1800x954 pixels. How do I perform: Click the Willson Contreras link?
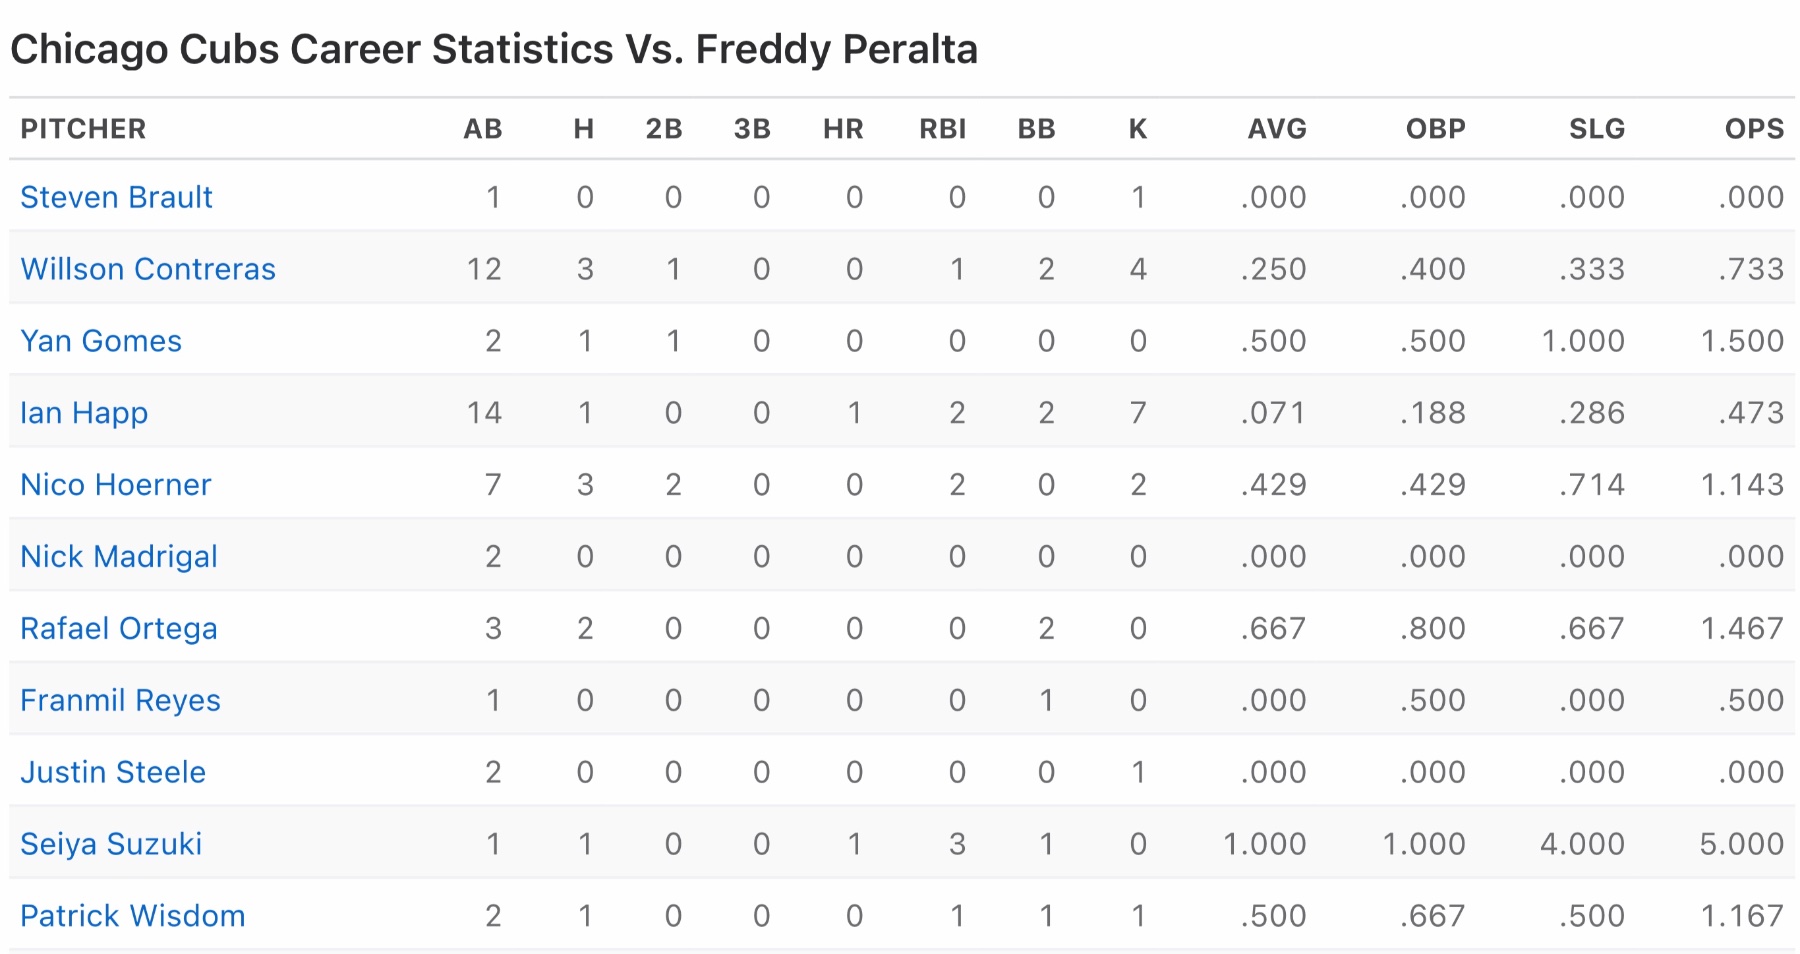pos(148,269)
